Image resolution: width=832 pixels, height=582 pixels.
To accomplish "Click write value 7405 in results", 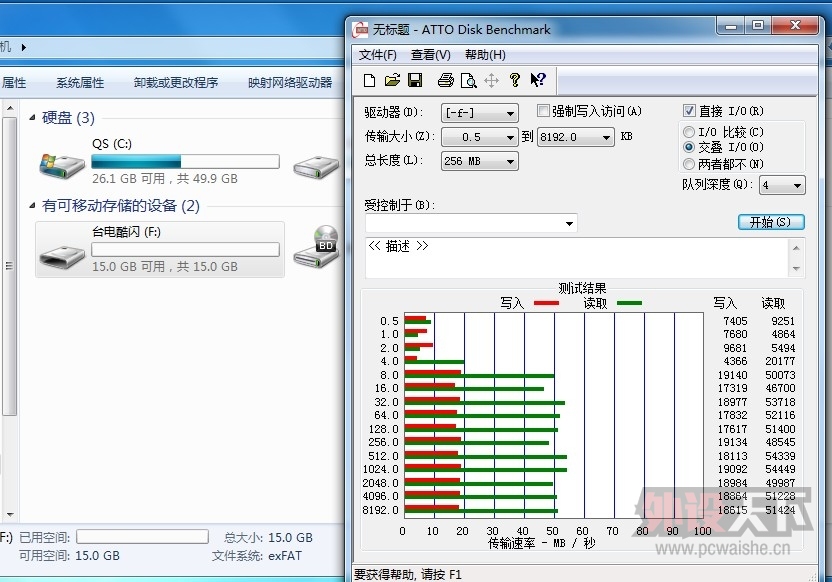I will 735,321.
